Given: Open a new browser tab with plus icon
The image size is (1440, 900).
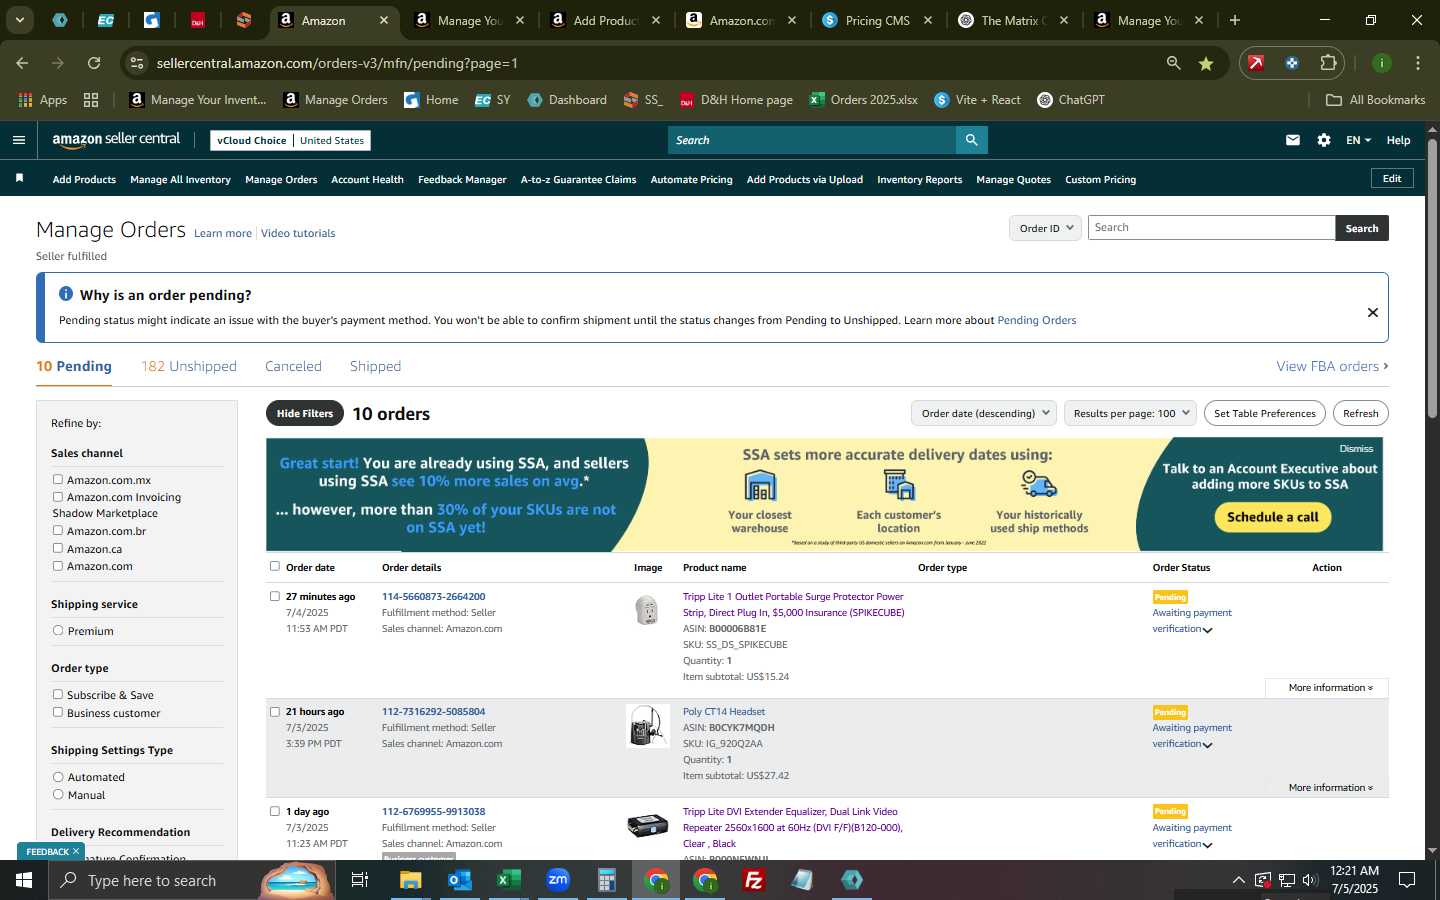Looking at the screenshot, I should [1235, 20].
